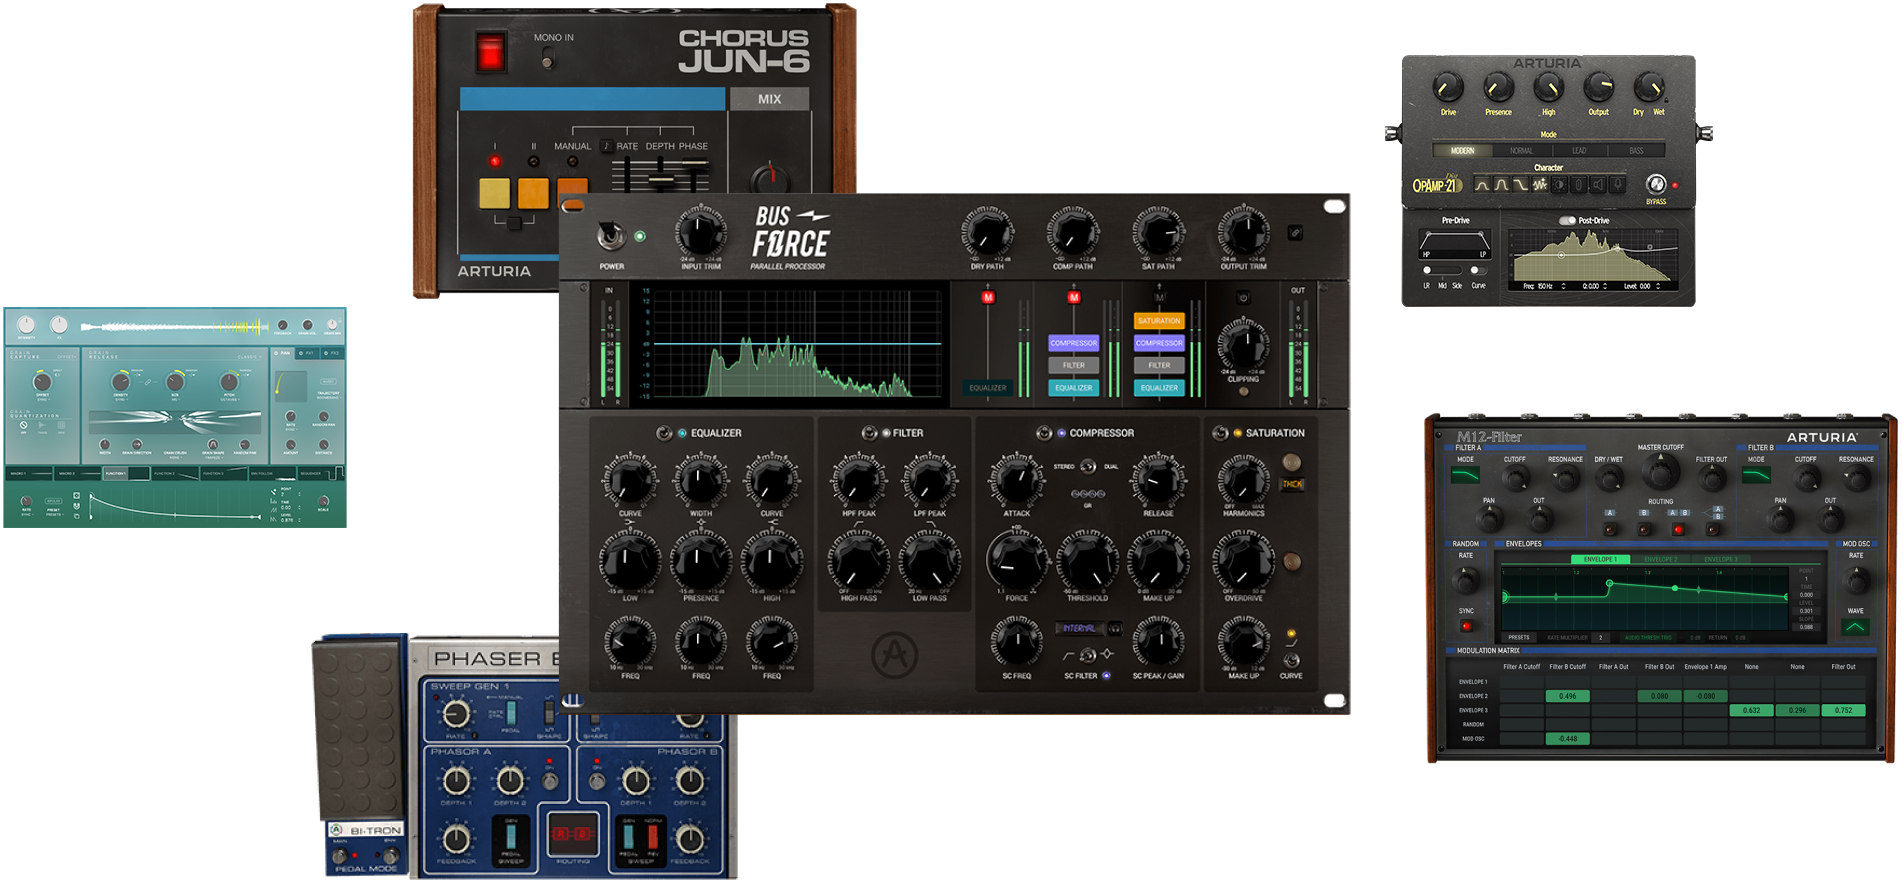Click the speaker Character icon
This screenshot has width=1902, height=886.
pyautogui.click(x=1598, y=185)
